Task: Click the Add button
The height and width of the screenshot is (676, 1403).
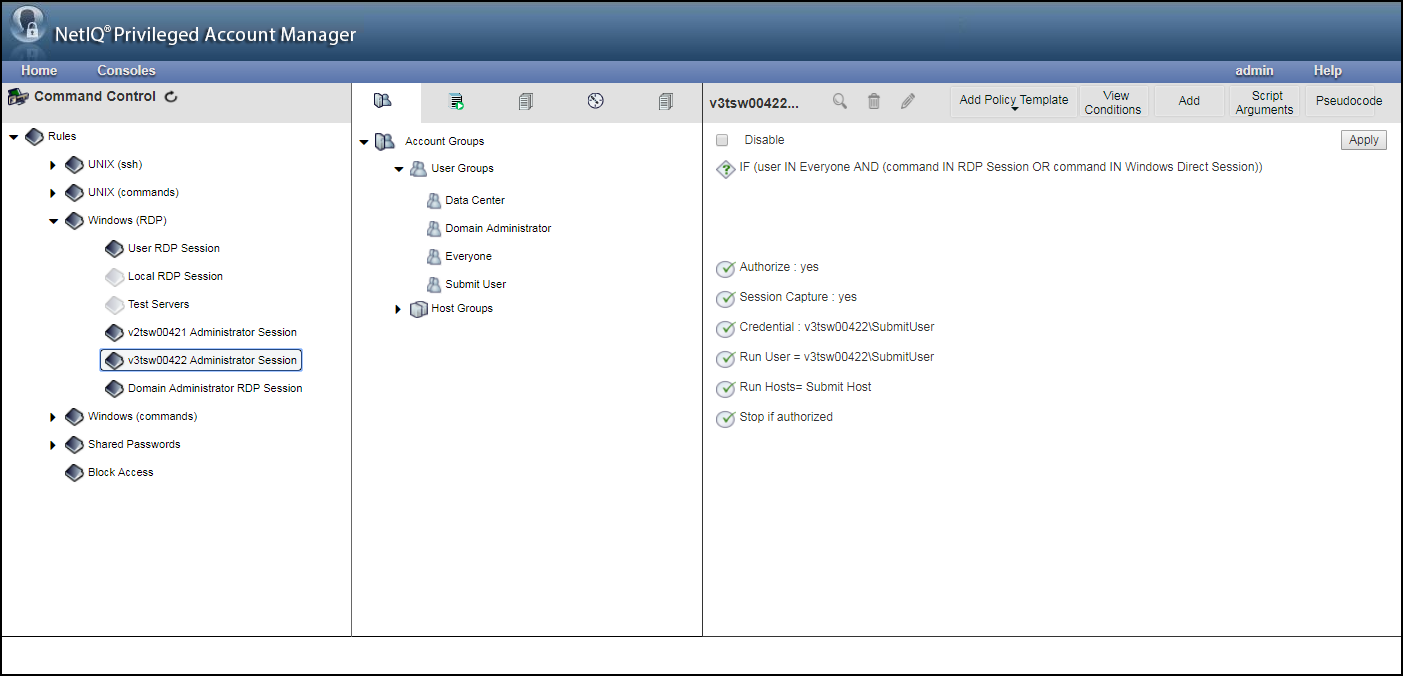Action: coord(1189,101)
